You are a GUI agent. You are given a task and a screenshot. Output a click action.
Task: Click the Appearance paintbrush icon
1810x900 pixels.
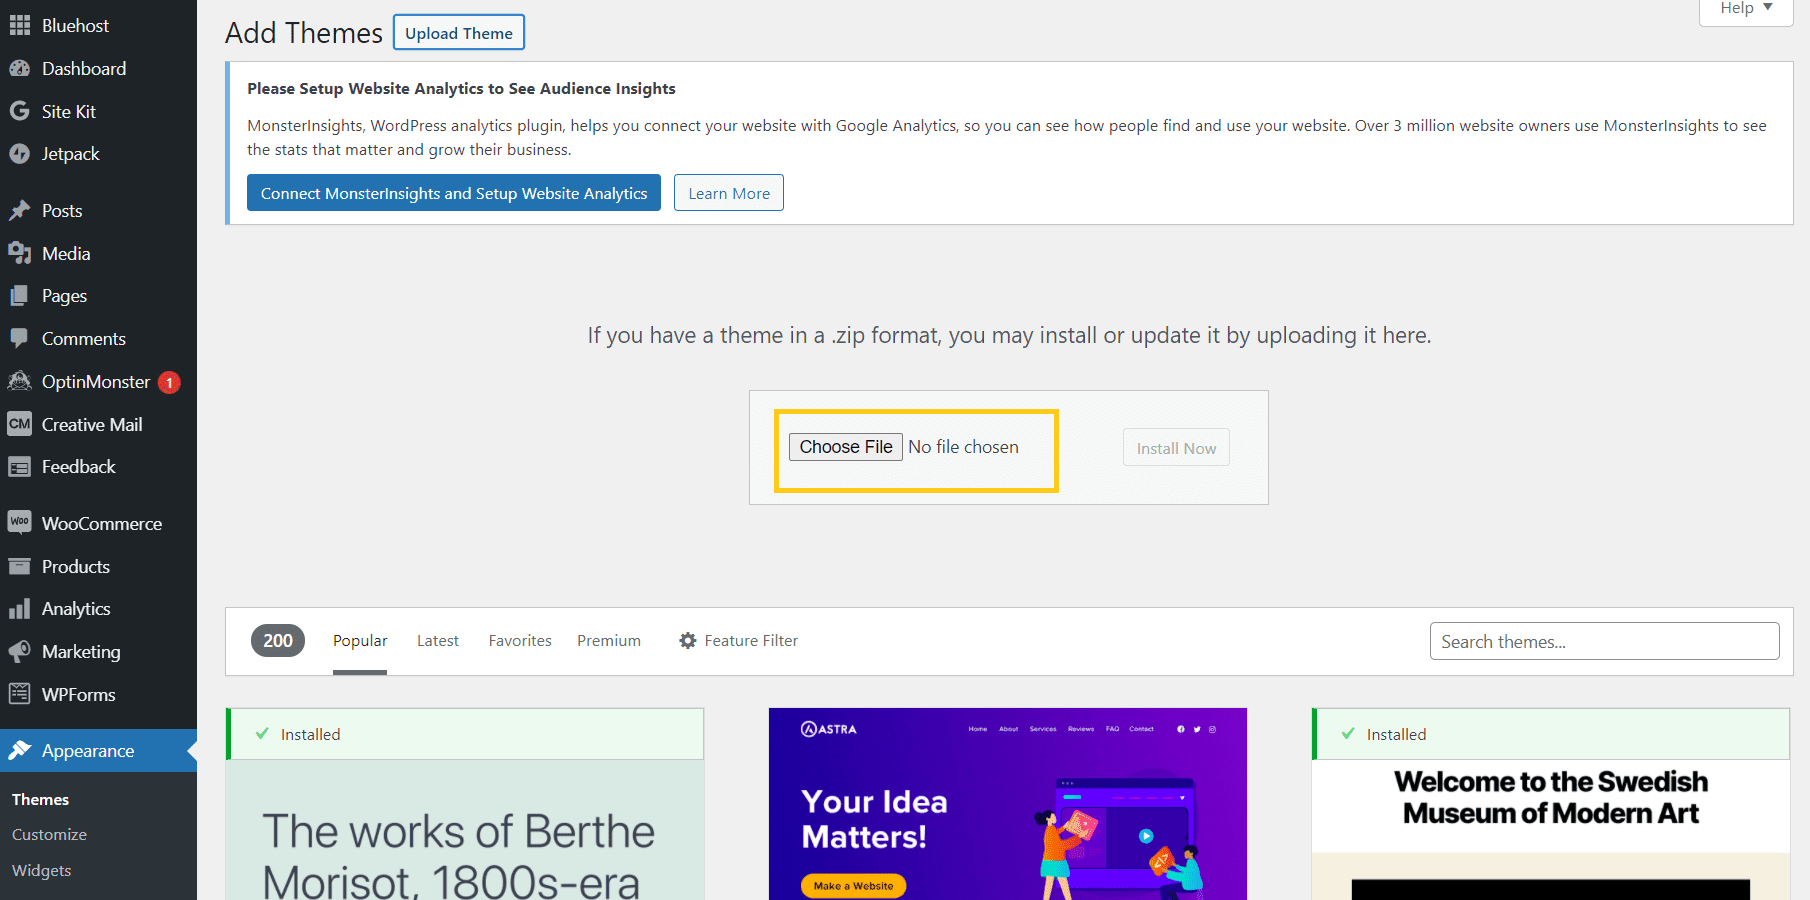tap(20, 750)
